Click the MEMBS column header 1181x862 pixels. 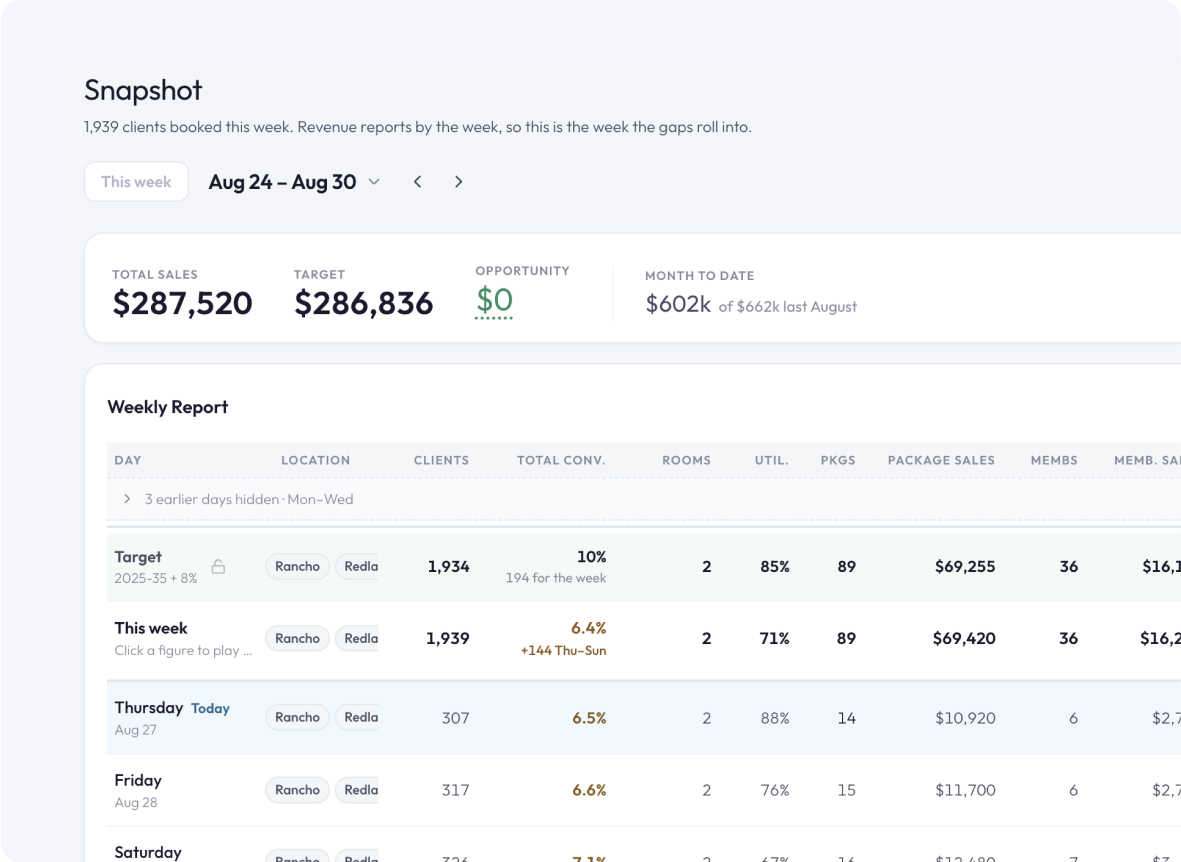(1054, 460)
